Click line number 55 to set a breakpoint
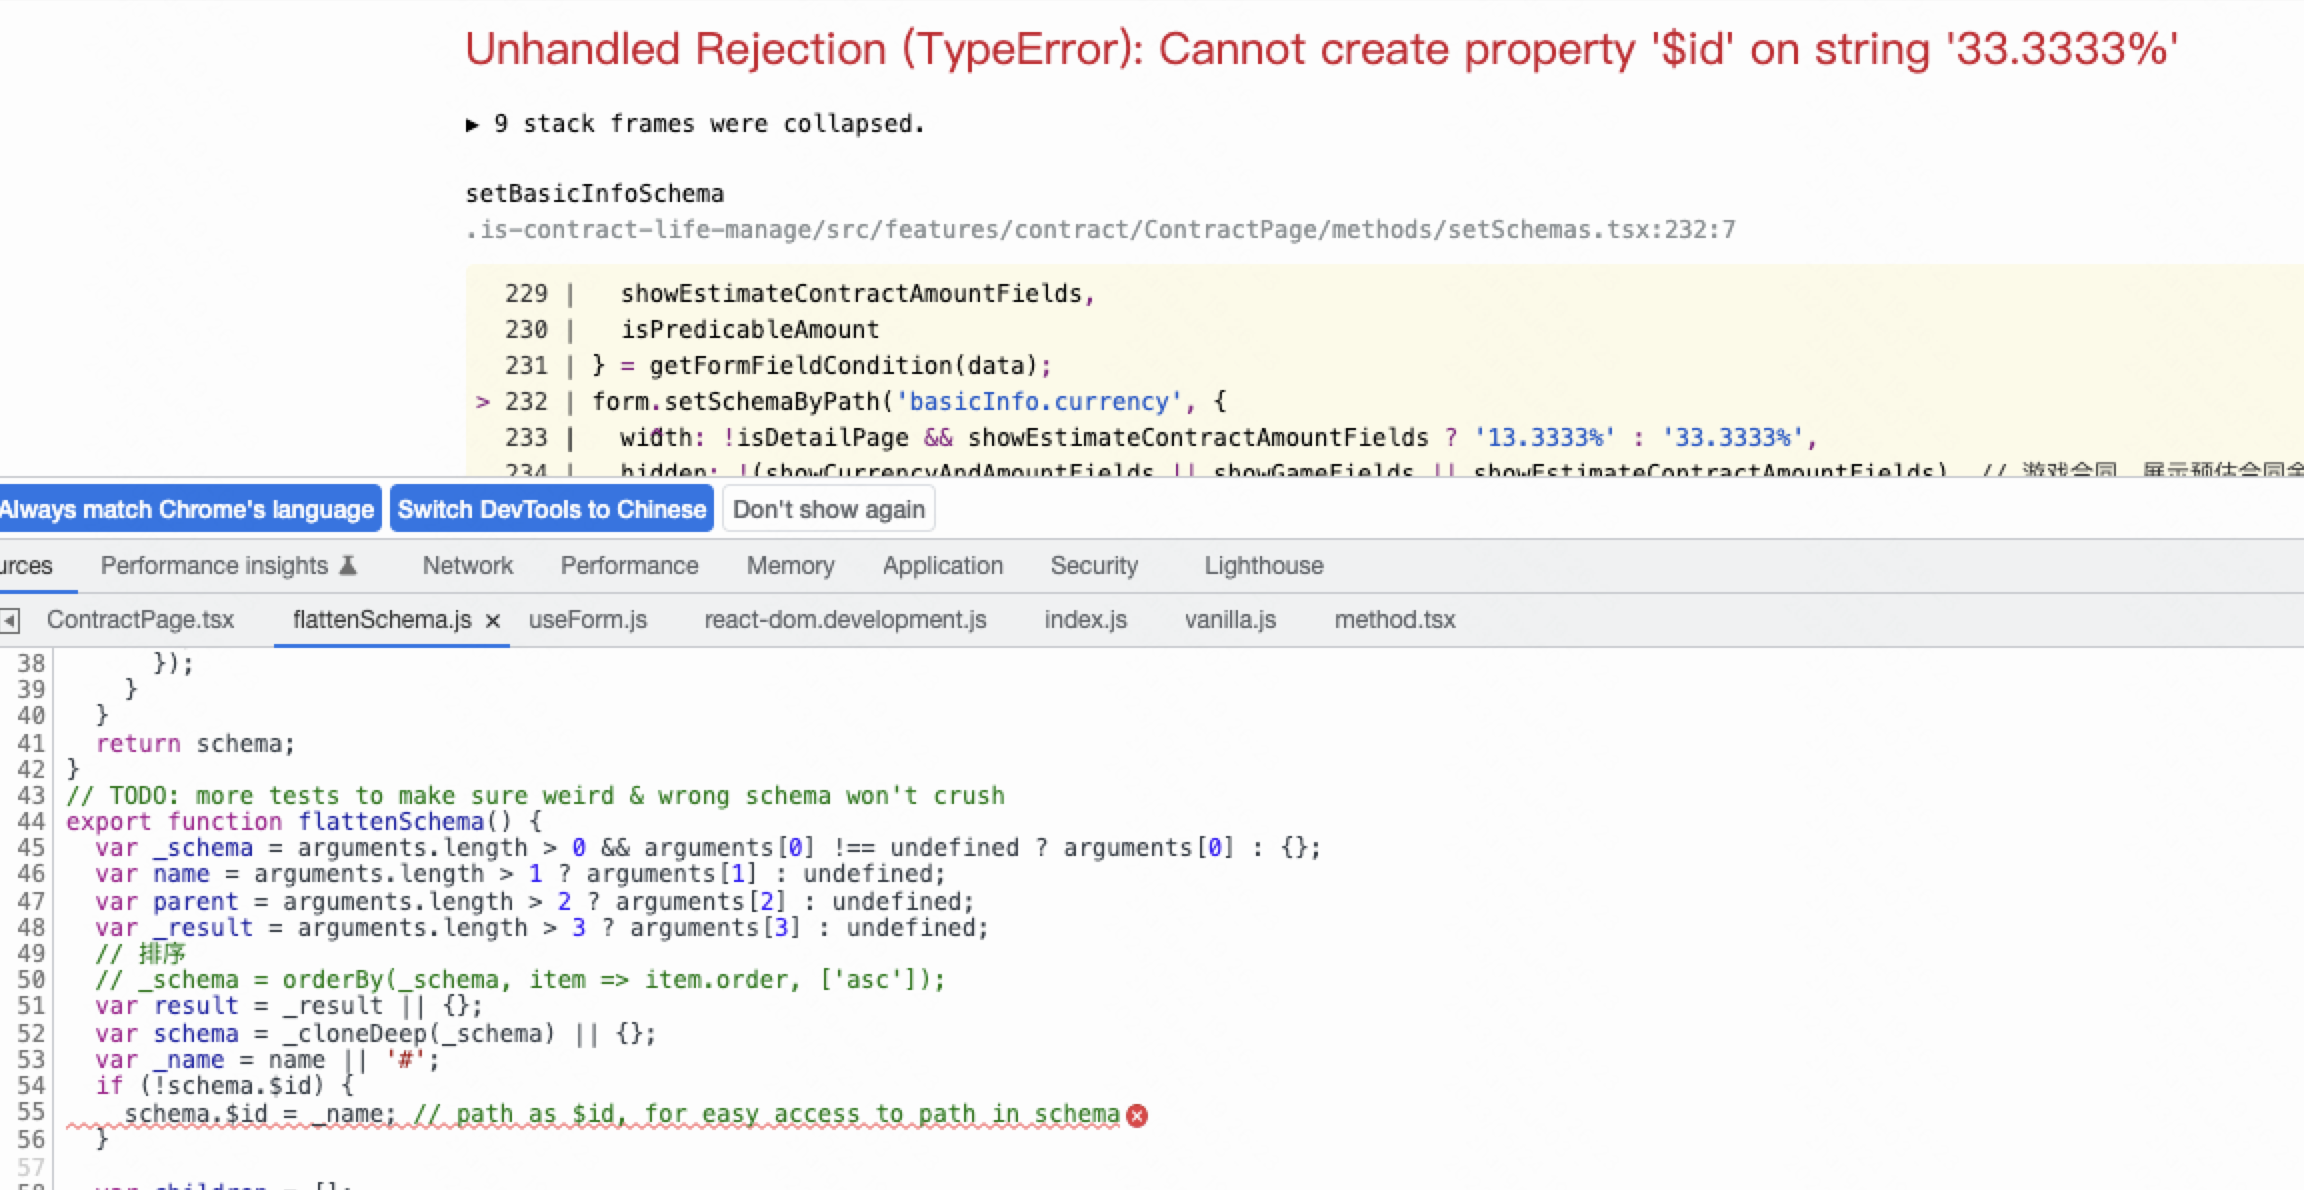2304x1190 pixels. [31, 1112]
